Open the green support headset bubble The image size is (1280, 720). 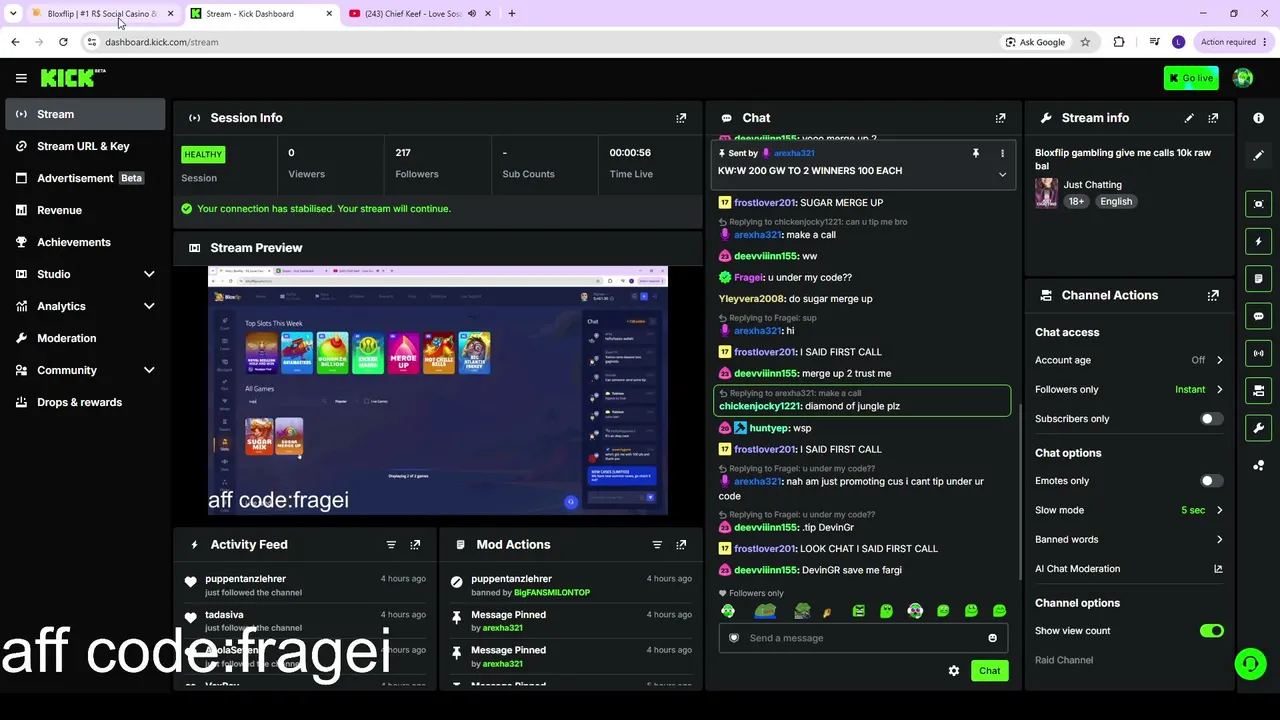1249,663
